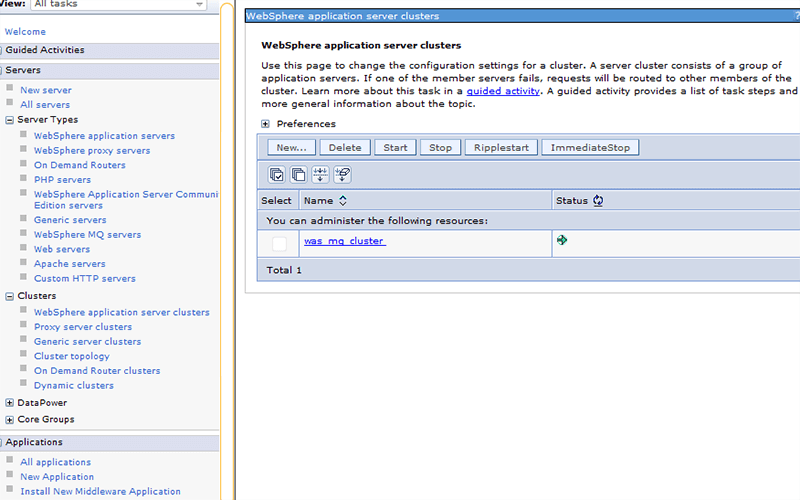Screen dimensions: 800x500
Task: Open Cluster topology
Action: coord(71,356)
